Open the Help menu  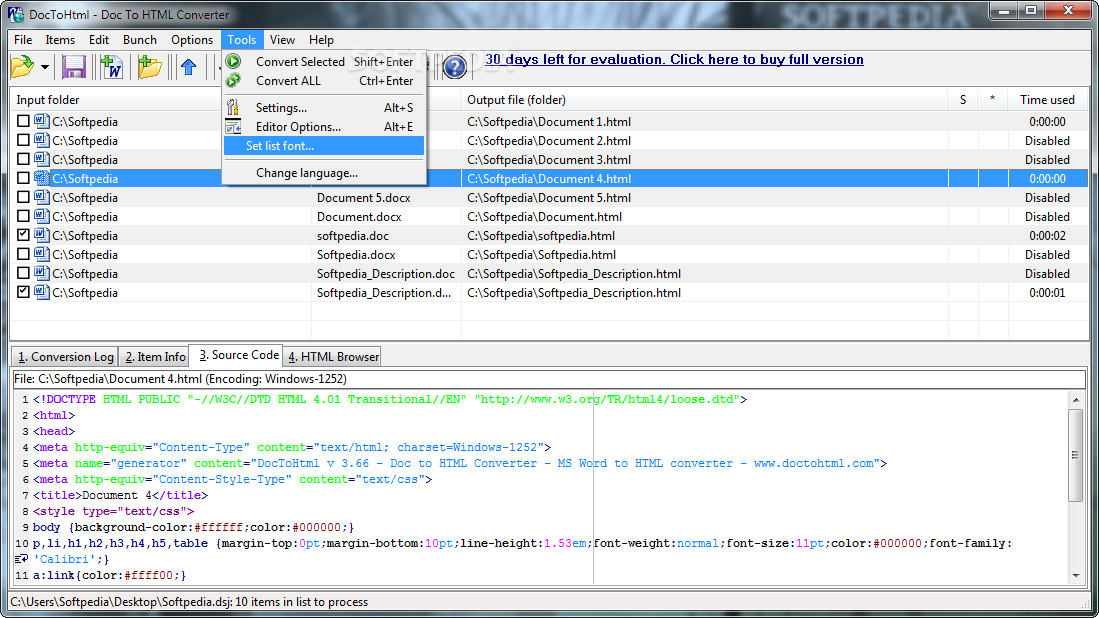tap(321, 40)
